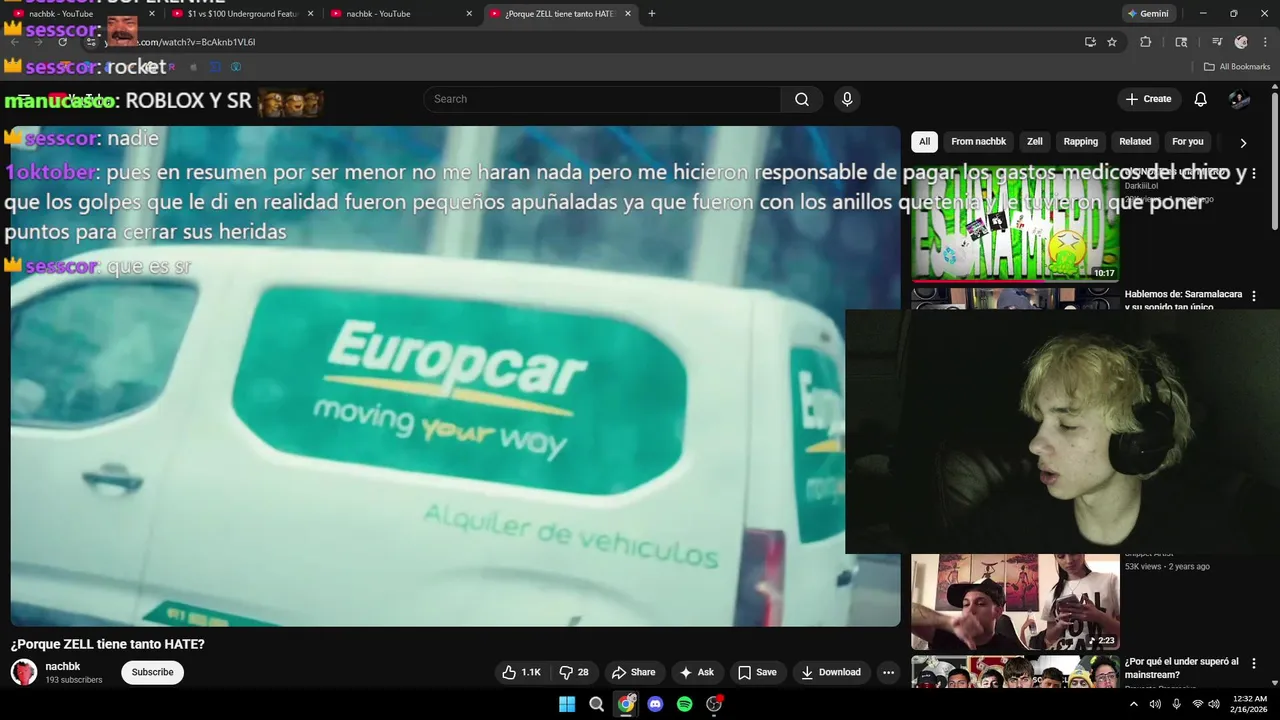Screen dimensions: 1280x720
Task: Switch to '$1 vs $100 Underground' browser tab
Action: 244,14
